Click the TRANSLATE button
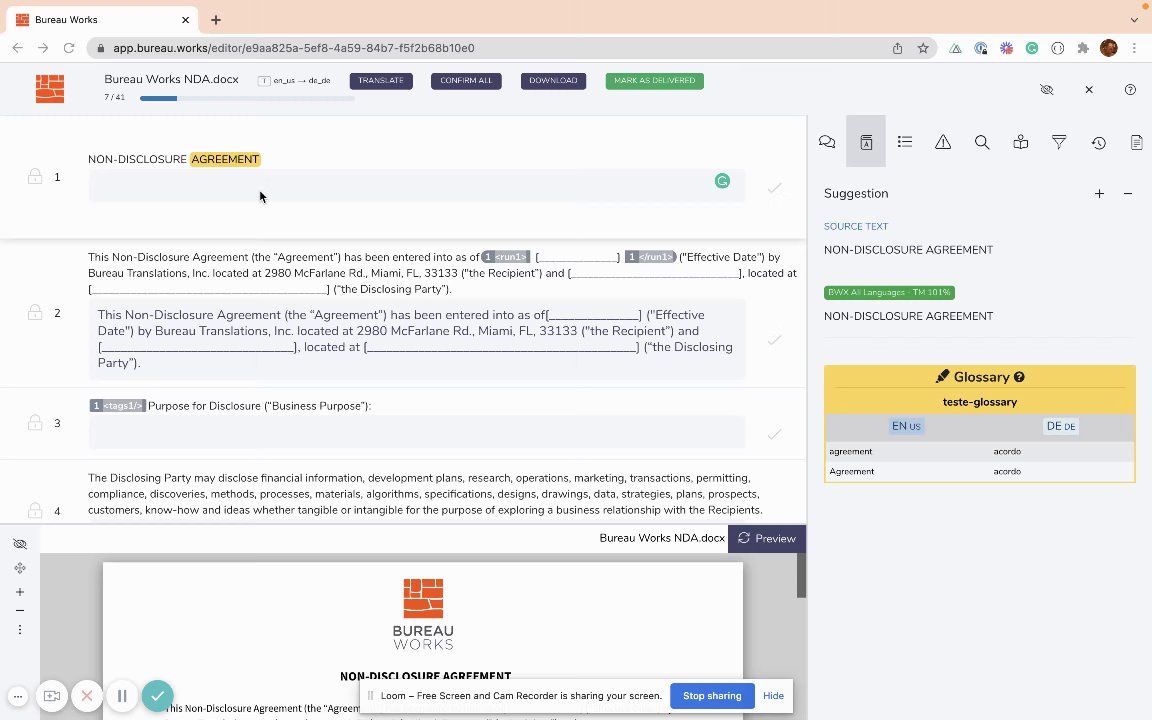1152x720 pixels. [x=381, y=81]
